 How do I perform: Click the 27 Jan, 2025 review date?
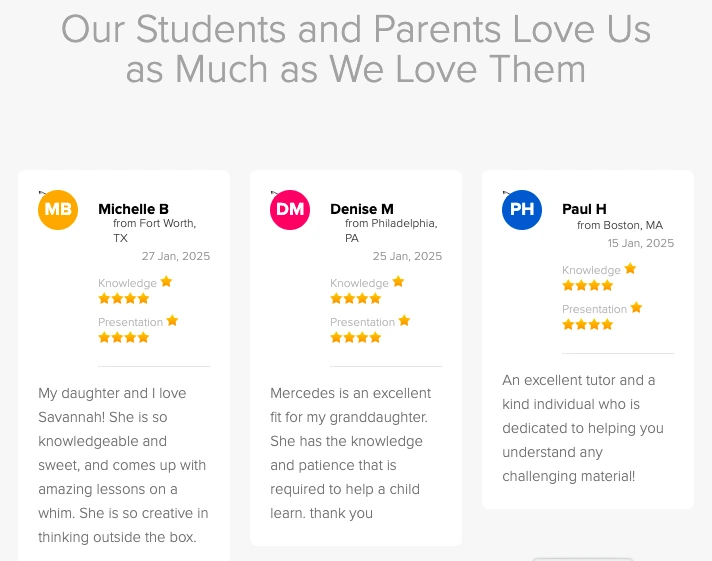[176, 256]
